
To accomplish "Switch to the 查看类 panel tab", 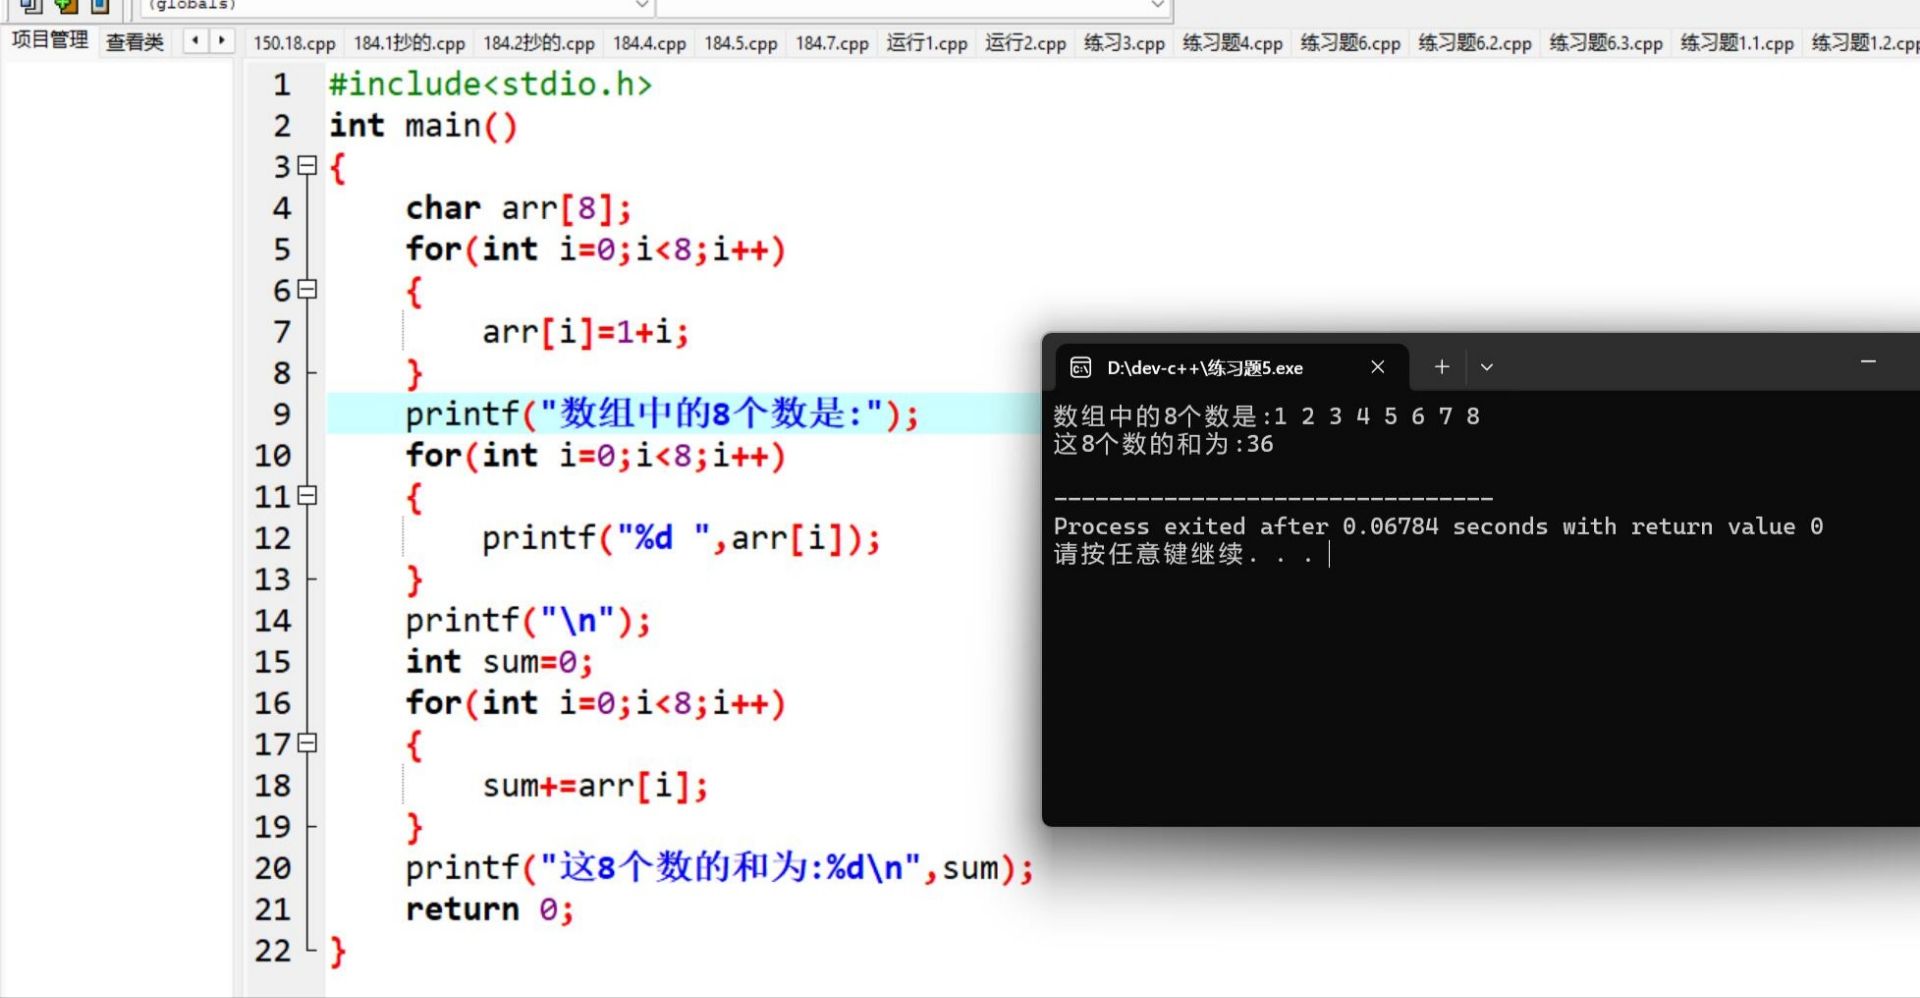I will [135, 42].
